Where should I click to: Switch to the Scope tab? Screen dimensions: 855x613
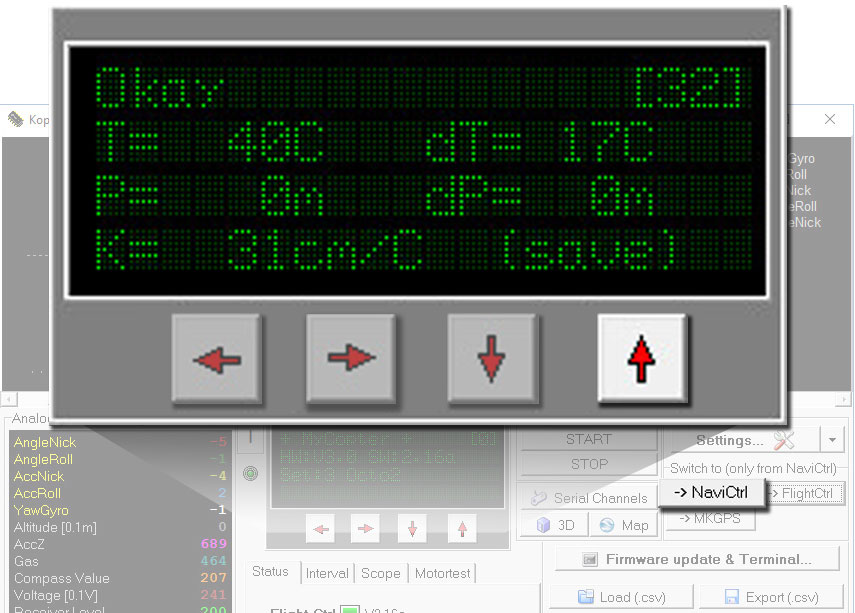[x=380, y=573]
